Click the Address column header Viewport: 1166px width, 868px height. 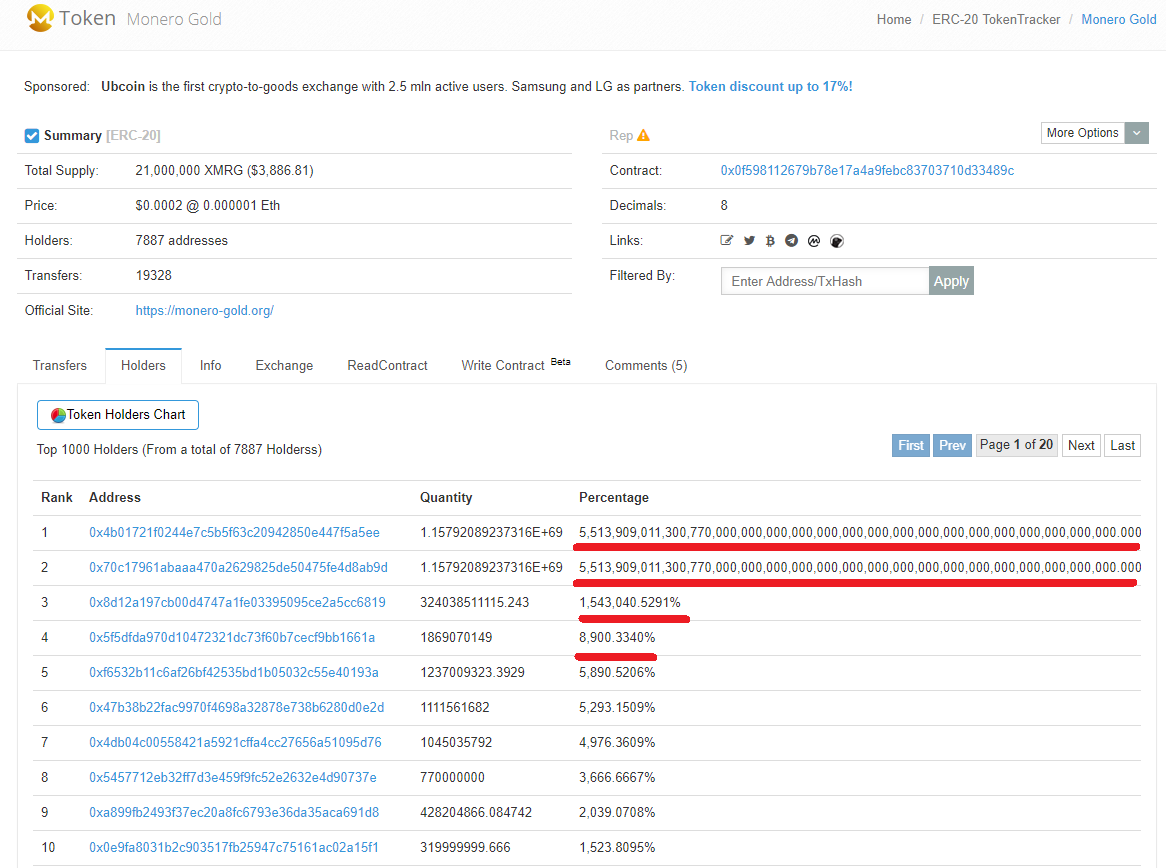pos(115,498)
